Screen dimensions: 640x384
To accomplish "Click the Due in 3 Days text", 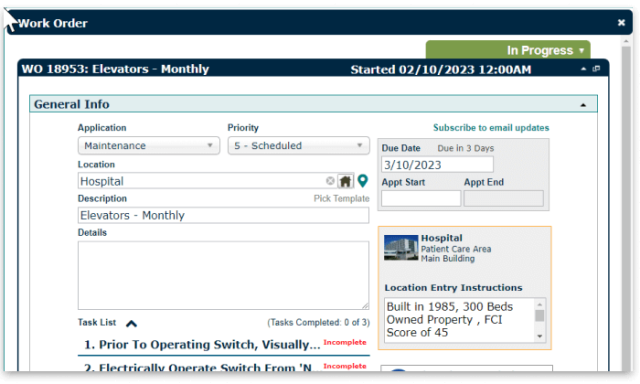I will (466, 149).
